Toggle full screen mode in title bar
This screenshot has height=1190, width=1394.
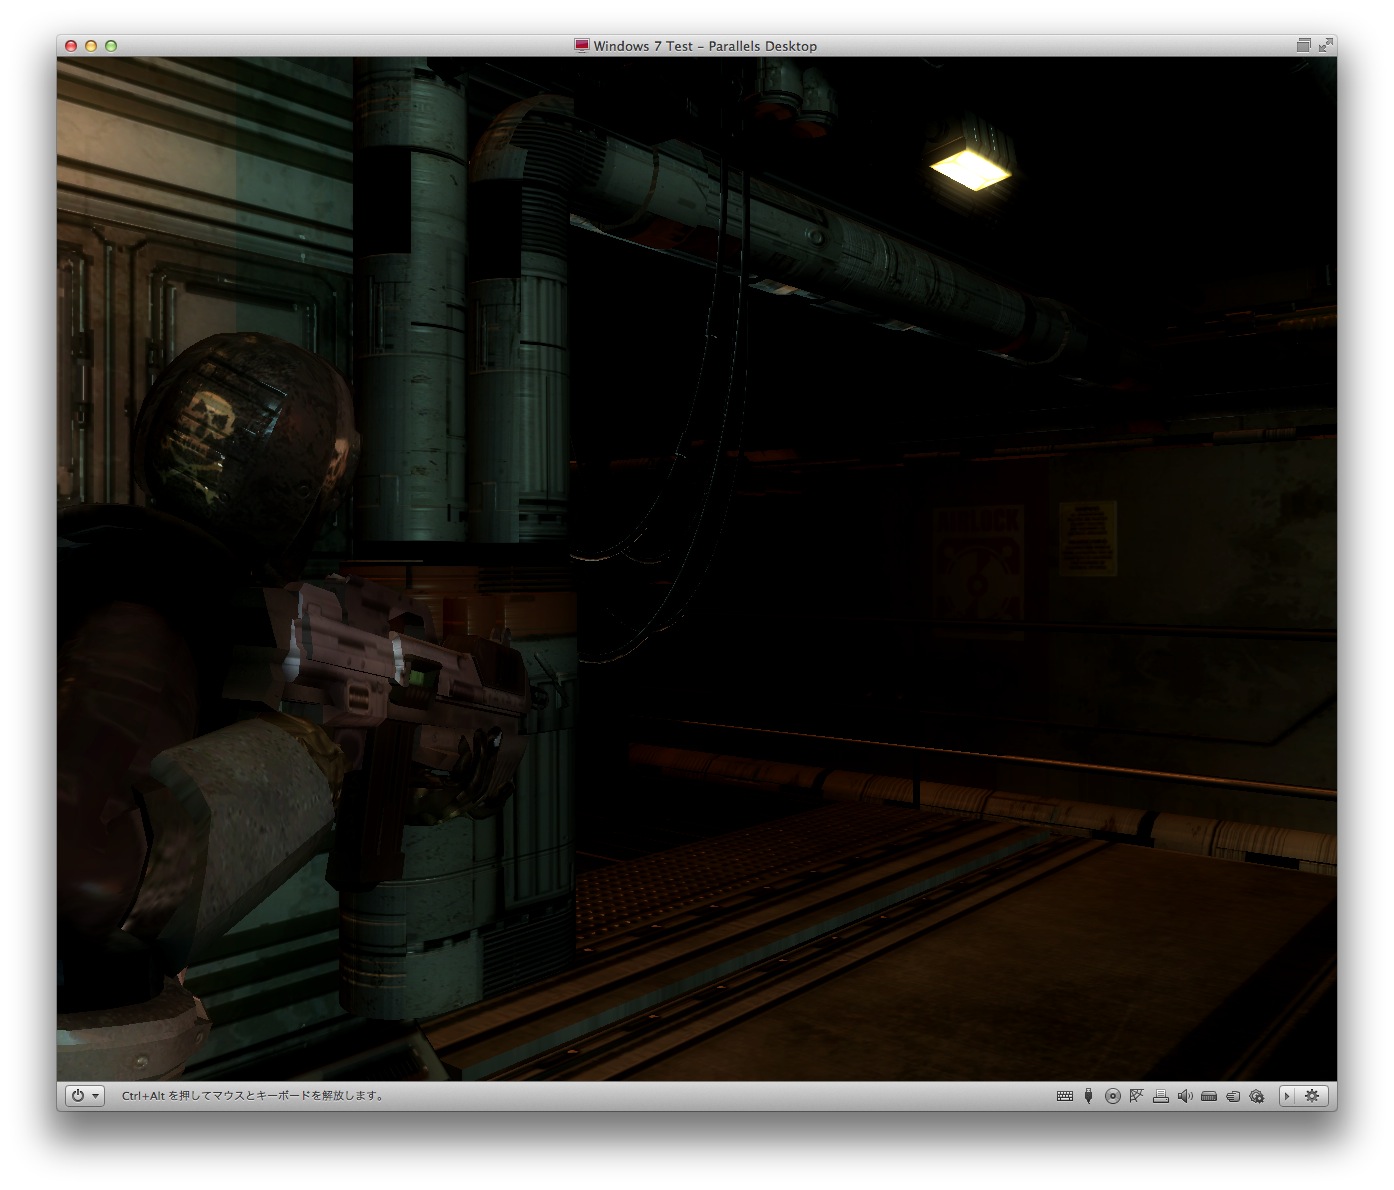pyautogui.click(x=1325, y=45)
